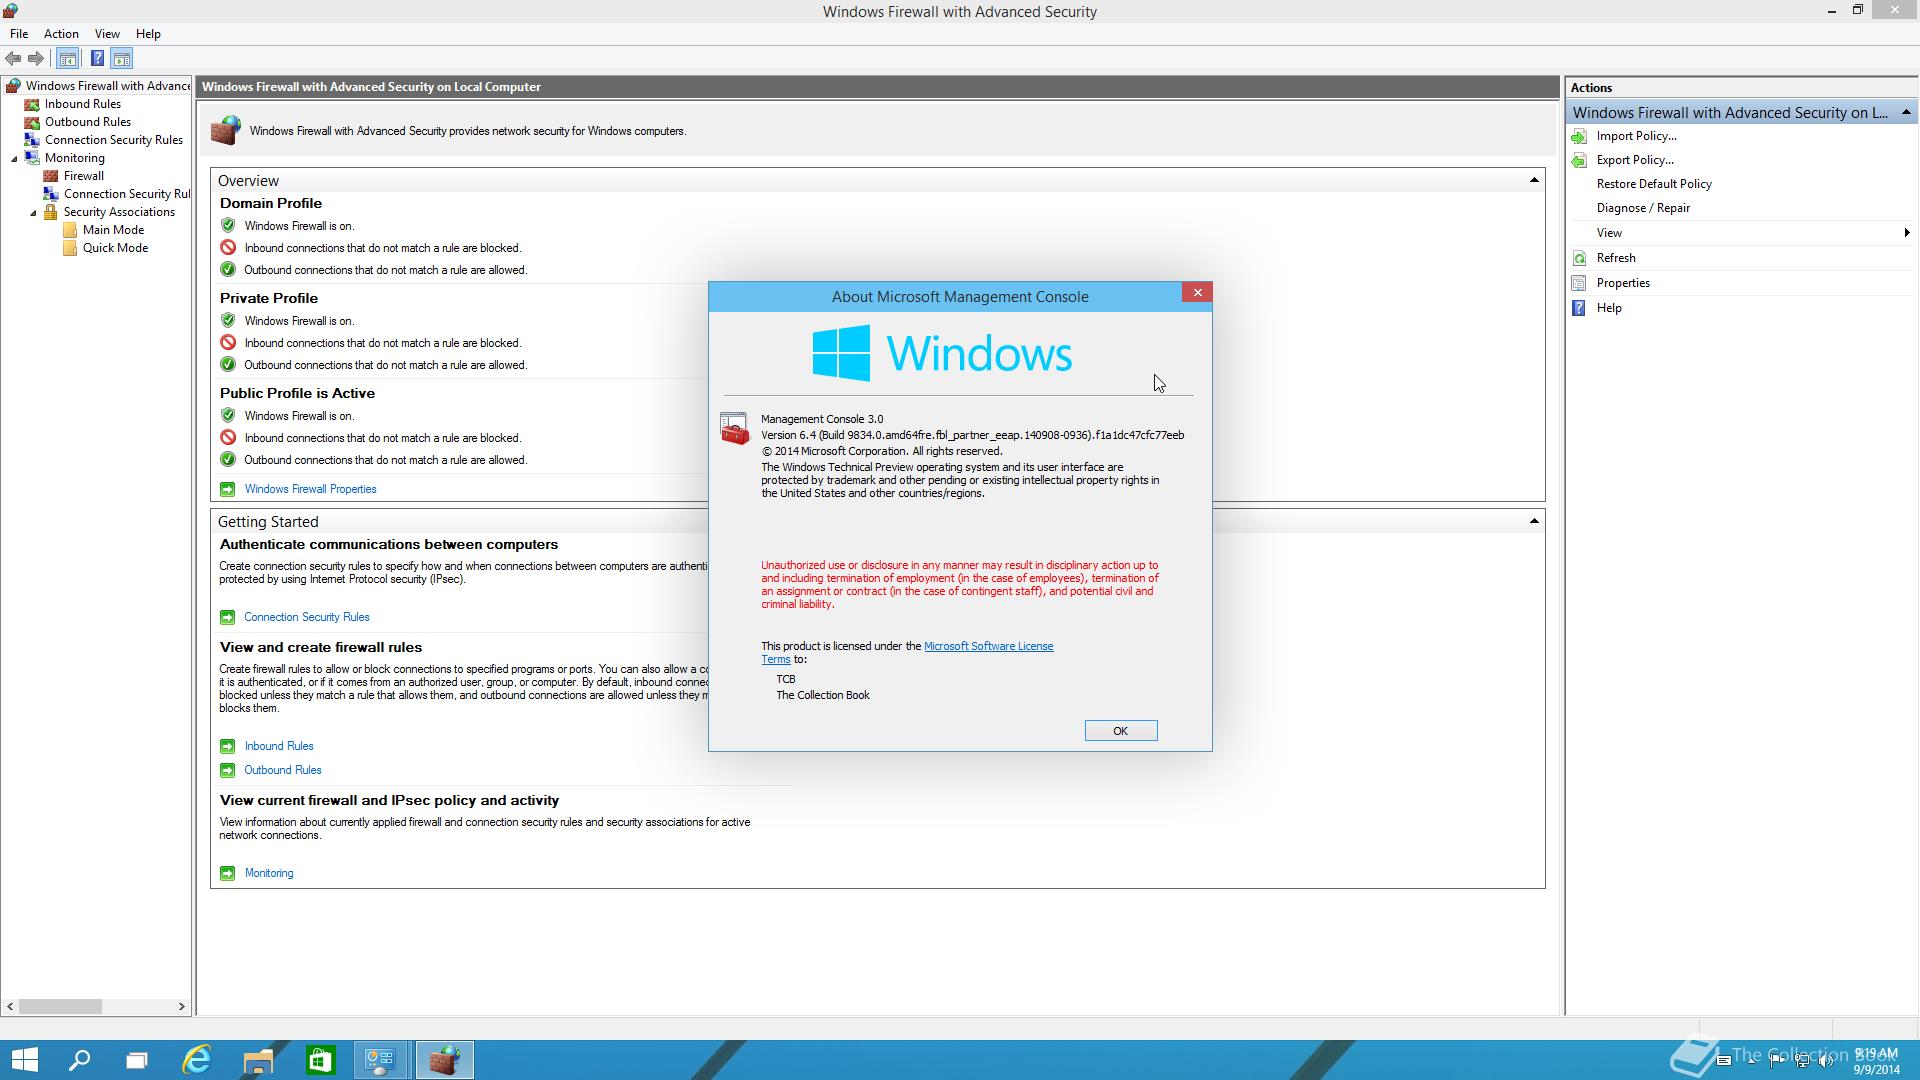1920x1080 pixels.
Task: Open the Windows Start button
Action: (24, 1060)
